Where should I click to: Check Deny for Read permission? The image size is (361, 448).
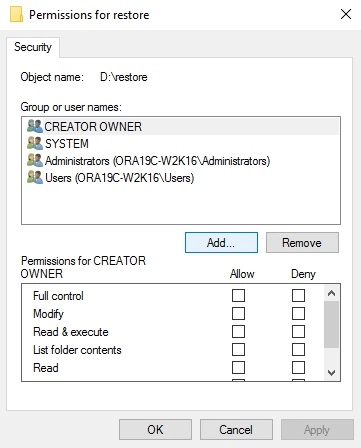298,368
